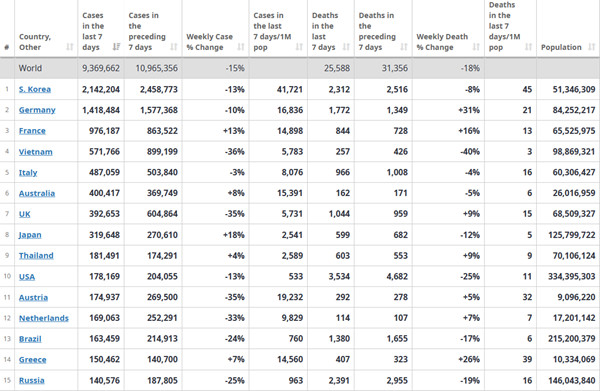Sort by Cases in the preceding 7 days
Screen dimensions: 600x391
pyautogui.click(x=174, y=47)
